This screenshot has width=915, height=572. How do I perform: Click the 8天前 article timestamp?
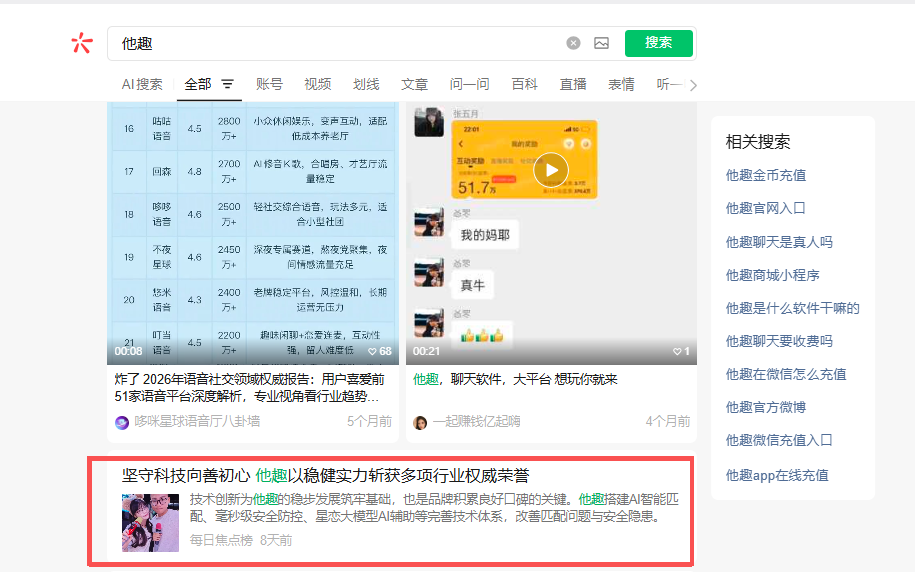pyautogui.click(x=276, y=540)
